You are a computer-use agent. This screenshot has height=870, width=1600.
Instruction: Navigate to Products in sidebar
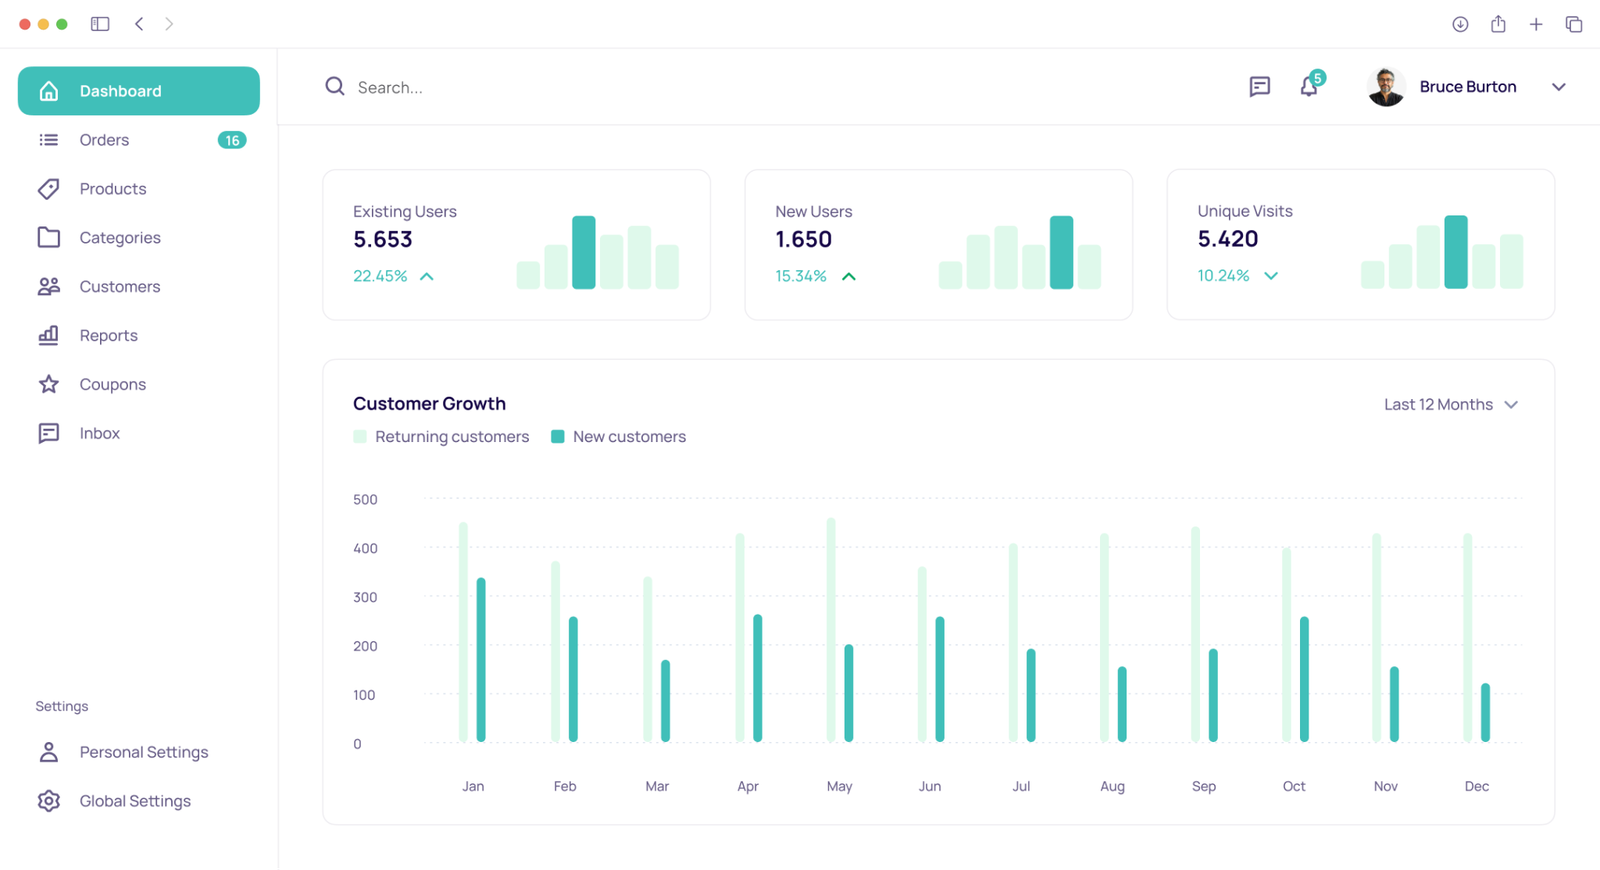coord(112,189)
